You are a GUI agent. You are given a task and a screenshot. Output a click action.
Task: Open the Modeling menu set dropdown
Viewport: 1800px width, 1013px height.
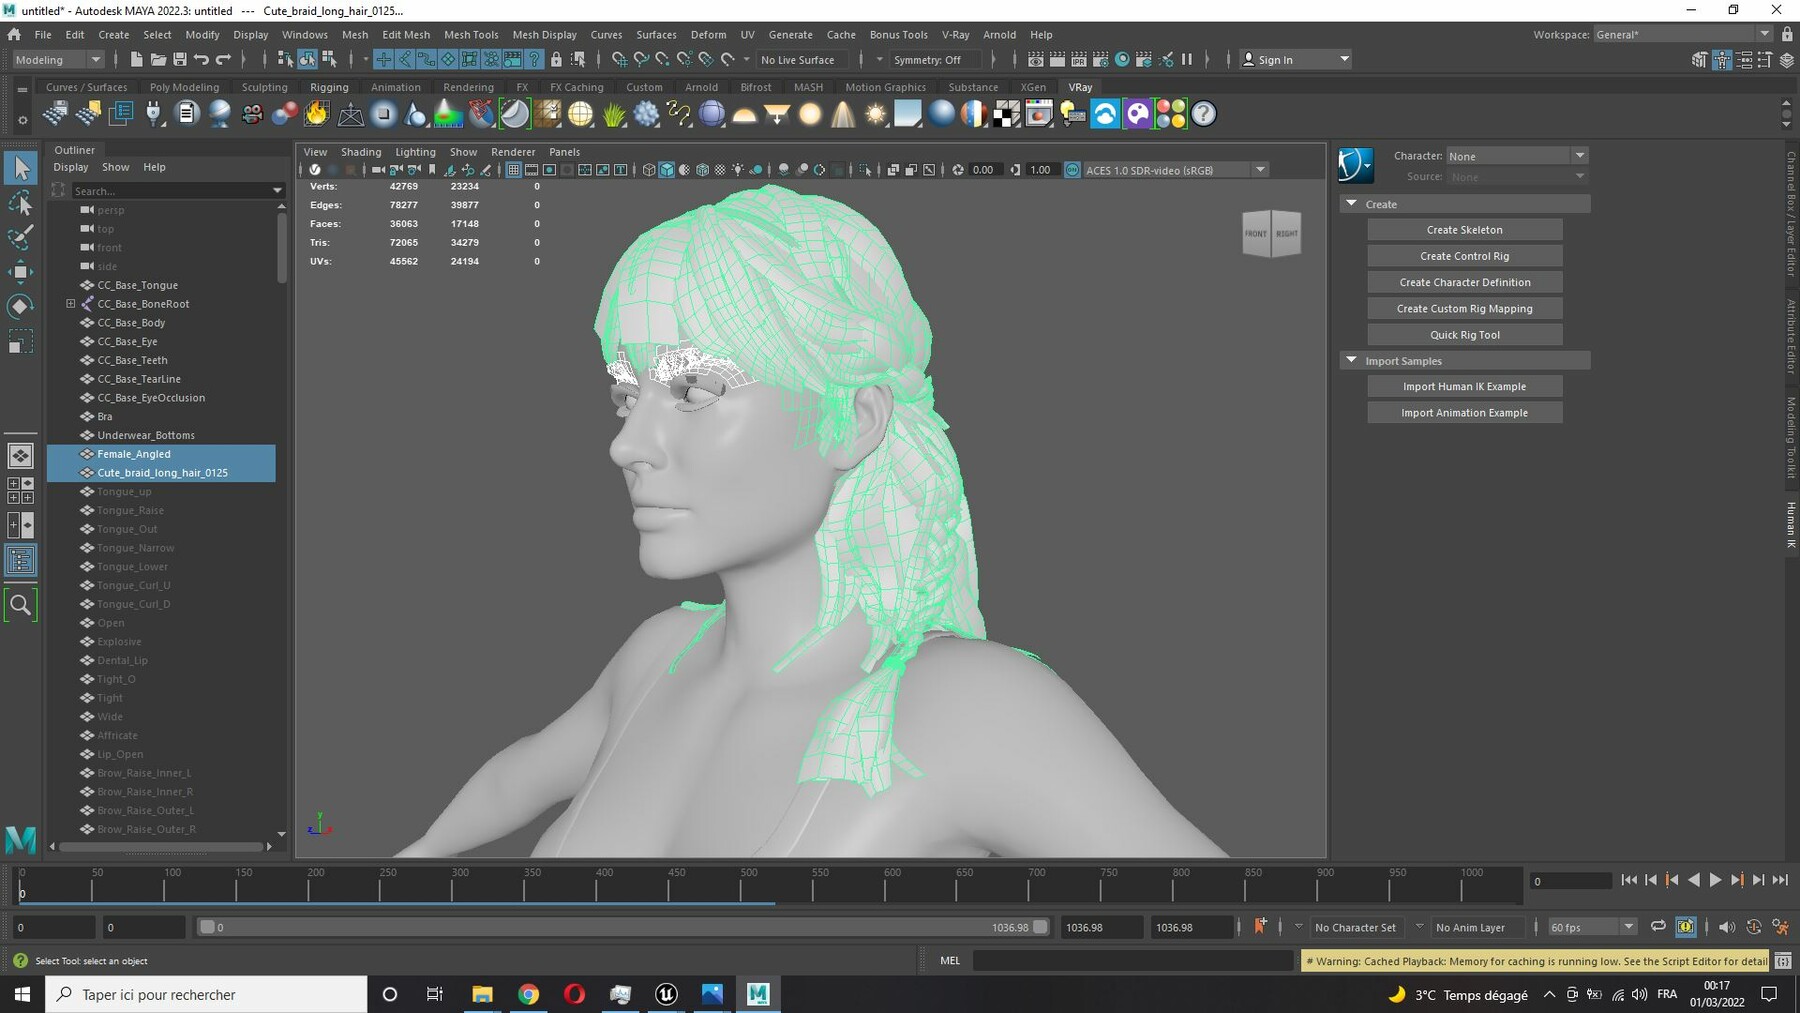pyautogui.click(x=57, y=60)
